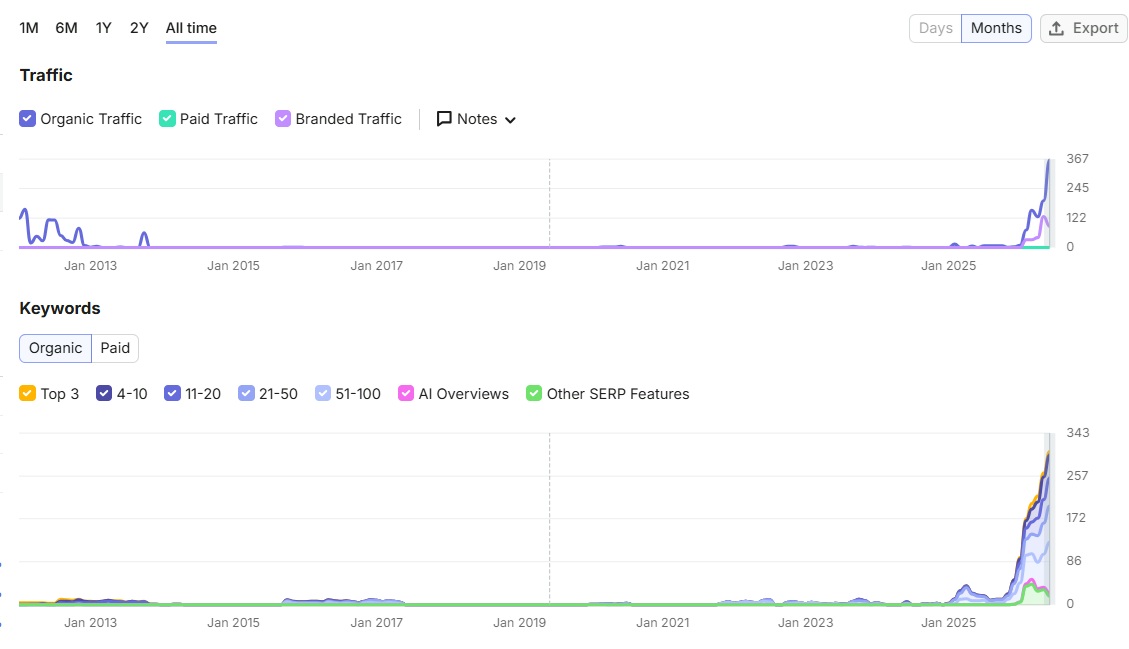Screen dimensions: 1129x649
Task: Click the 86 axis value on Keywords chart
Action: [1074, 560]
